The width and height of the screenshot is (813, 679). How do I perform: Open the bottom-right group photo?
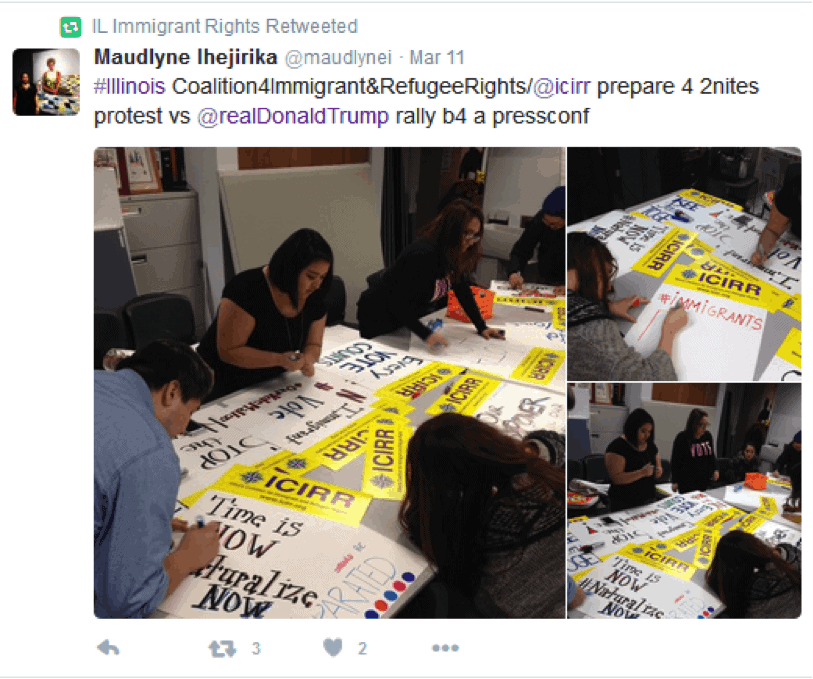coord(684,501)
